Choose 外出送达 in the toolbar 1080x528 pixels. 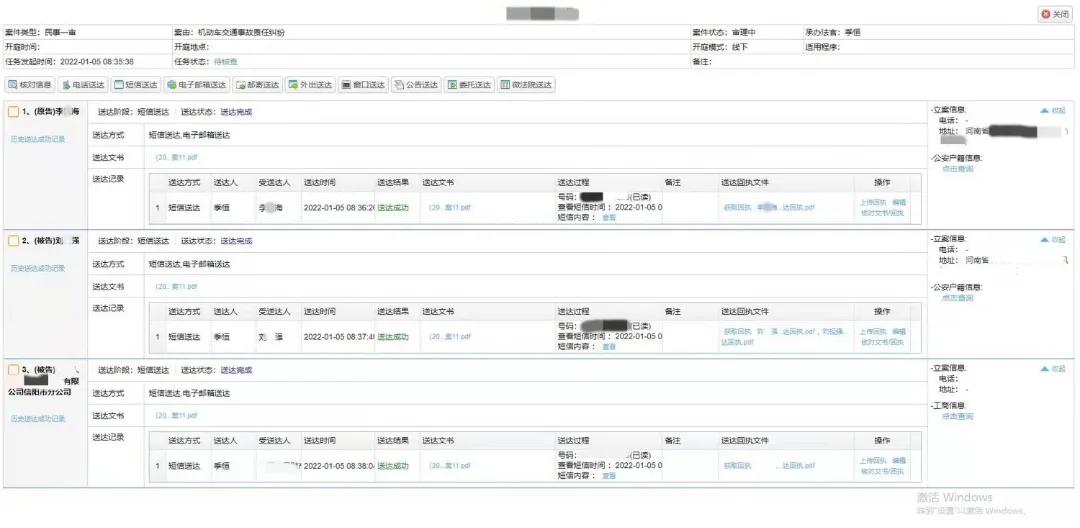pyautogui.click(x=310, y=85)
